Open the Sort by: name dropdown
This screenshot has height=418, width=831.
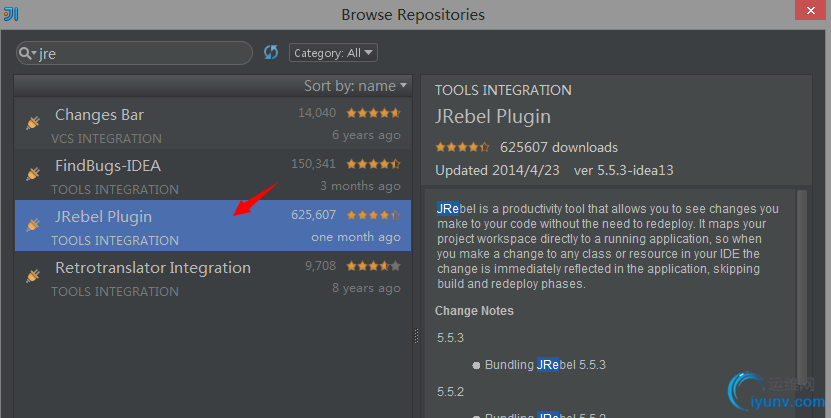355,86
